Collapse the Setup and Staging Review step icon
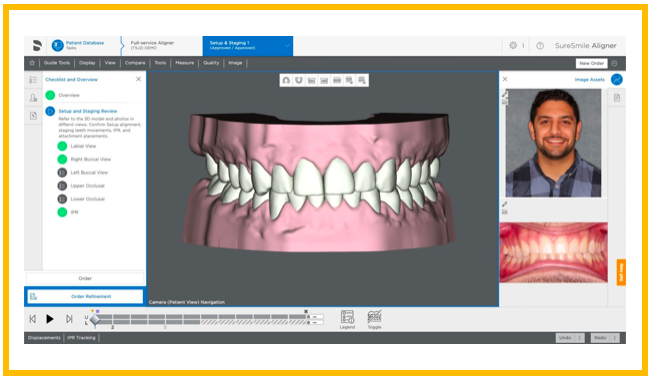Screen dimensions: 650x379 pos(50,111)
